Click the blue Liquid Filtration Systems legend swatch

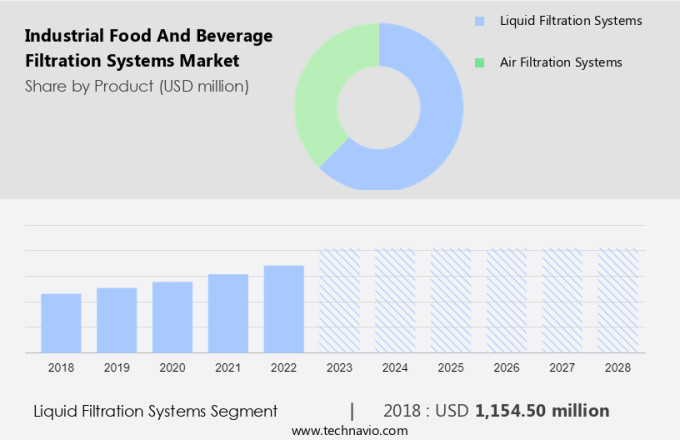pyautogui.click(x=479, y=21)
